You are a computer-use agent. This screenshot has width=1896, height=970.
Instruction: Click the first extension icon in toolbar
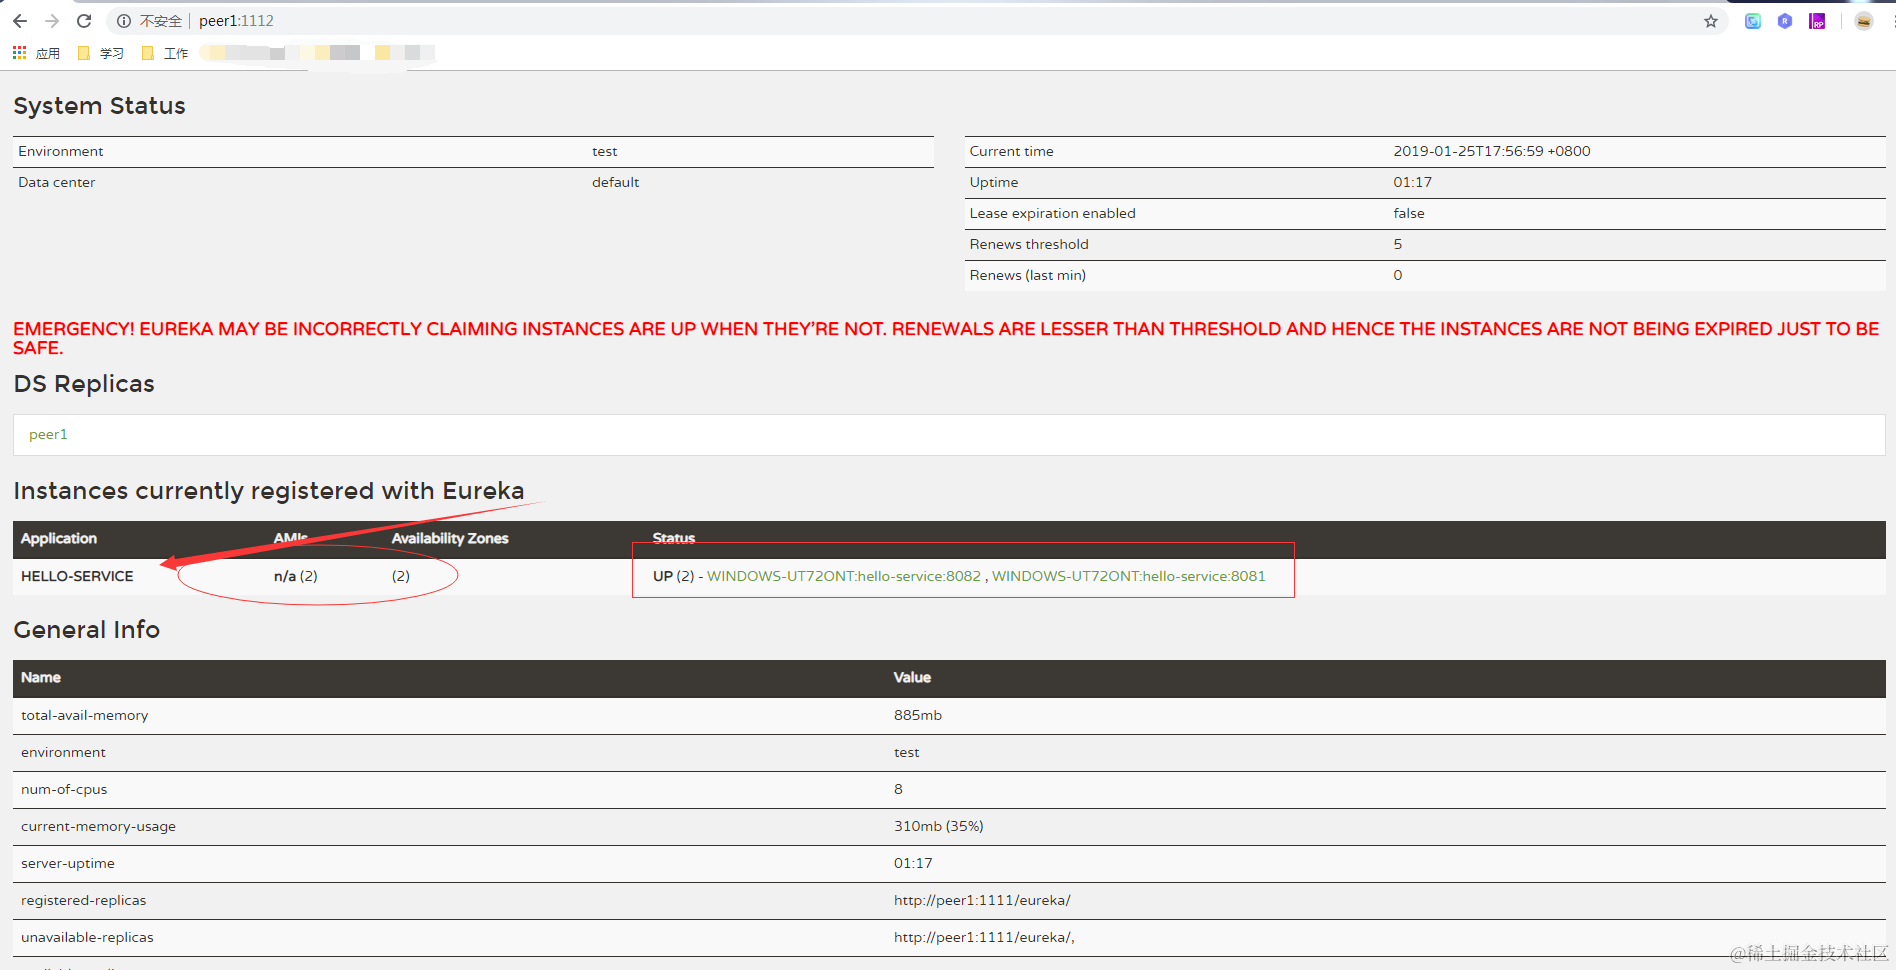tap(1753, 21)
